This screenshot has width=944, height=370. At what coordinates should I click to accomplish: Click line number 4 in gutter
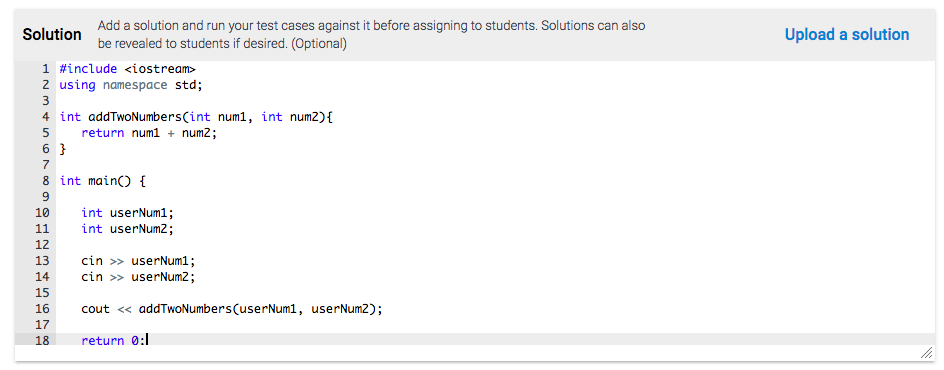[x=45, y=117]
